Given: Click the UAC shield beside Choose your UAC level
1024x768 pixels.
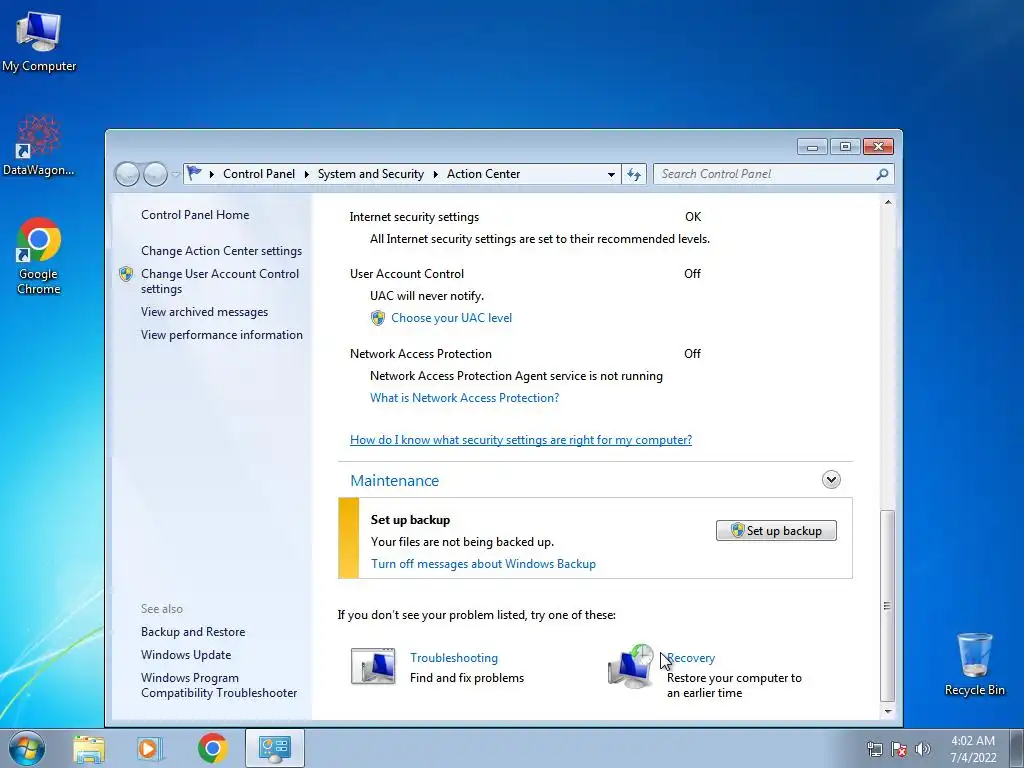Looking at the screenshot, I should pos(377,318).
